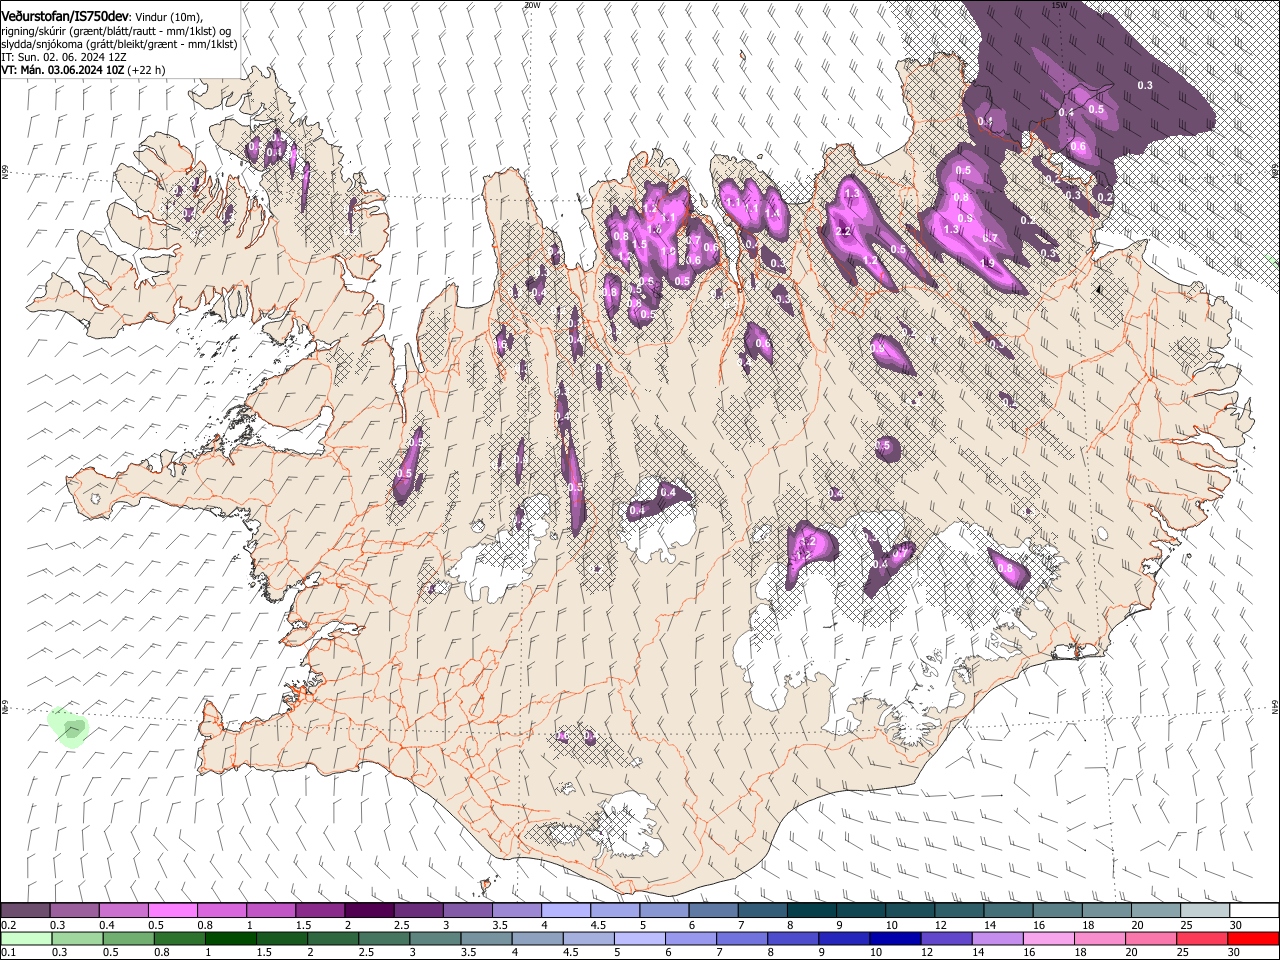The image size is (1280, 960).
Task: Pick the 0.2 swatch in the top legend row
Action: pyautogui.click(x=25, y=911)
